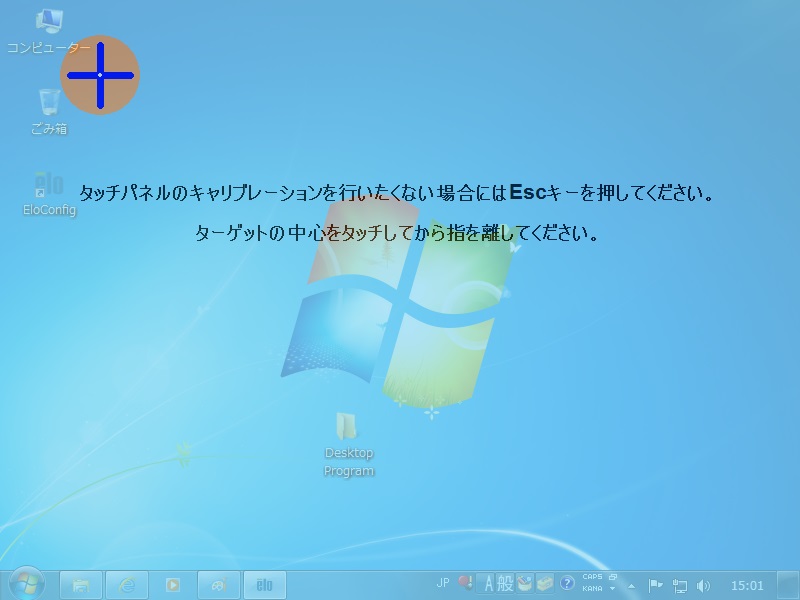Open the Paint taskbar button
The height and width of the screenshot is (600, 800).
[219, 584]
